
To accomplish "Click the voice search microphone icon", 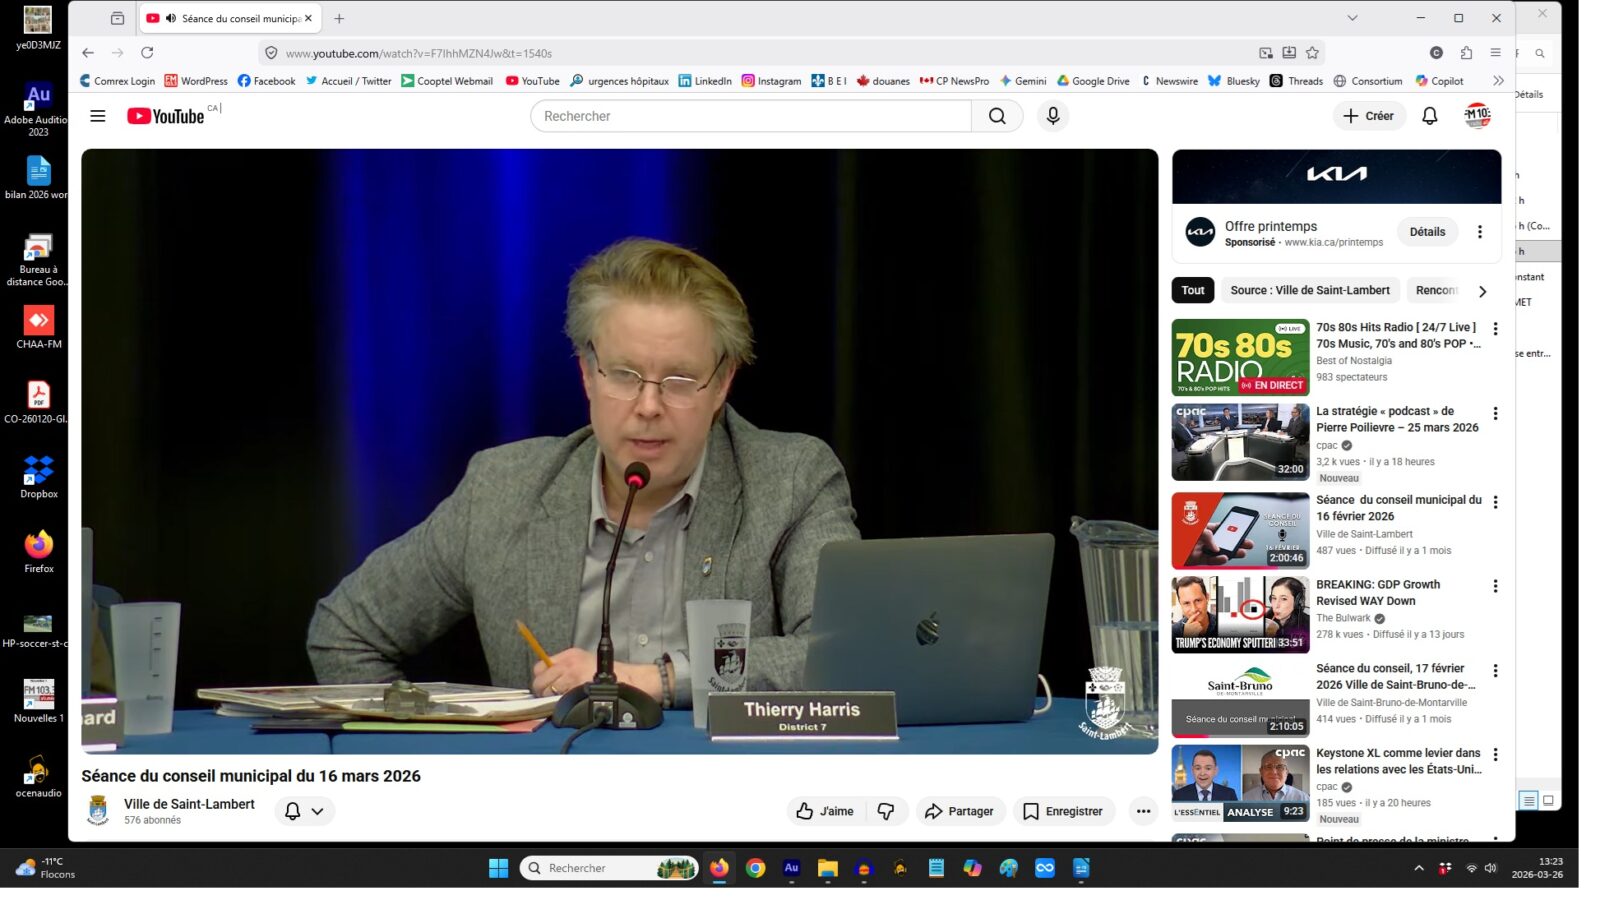I will tap(1052, 116).
